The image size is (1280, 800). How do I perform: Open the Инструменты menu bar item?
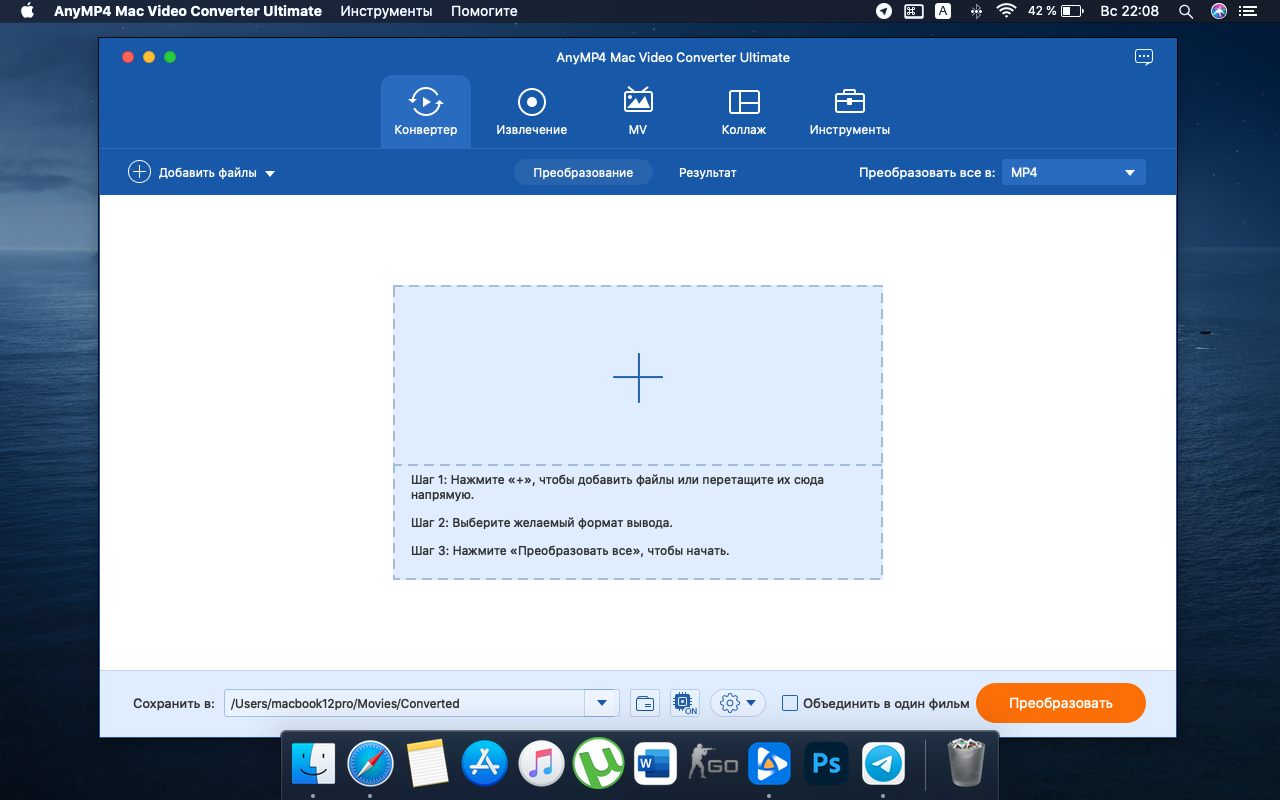(x=386, y=11)
